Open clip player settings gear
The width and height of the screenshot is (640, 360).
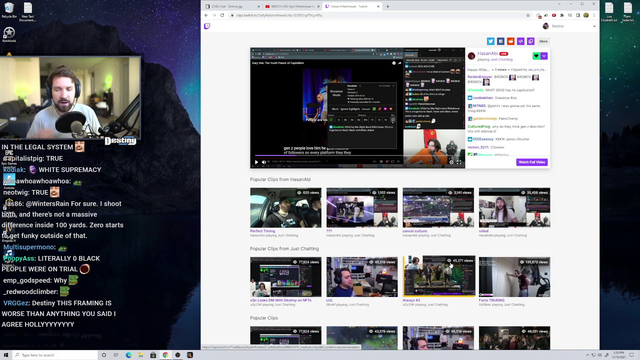tap(451, 162)
